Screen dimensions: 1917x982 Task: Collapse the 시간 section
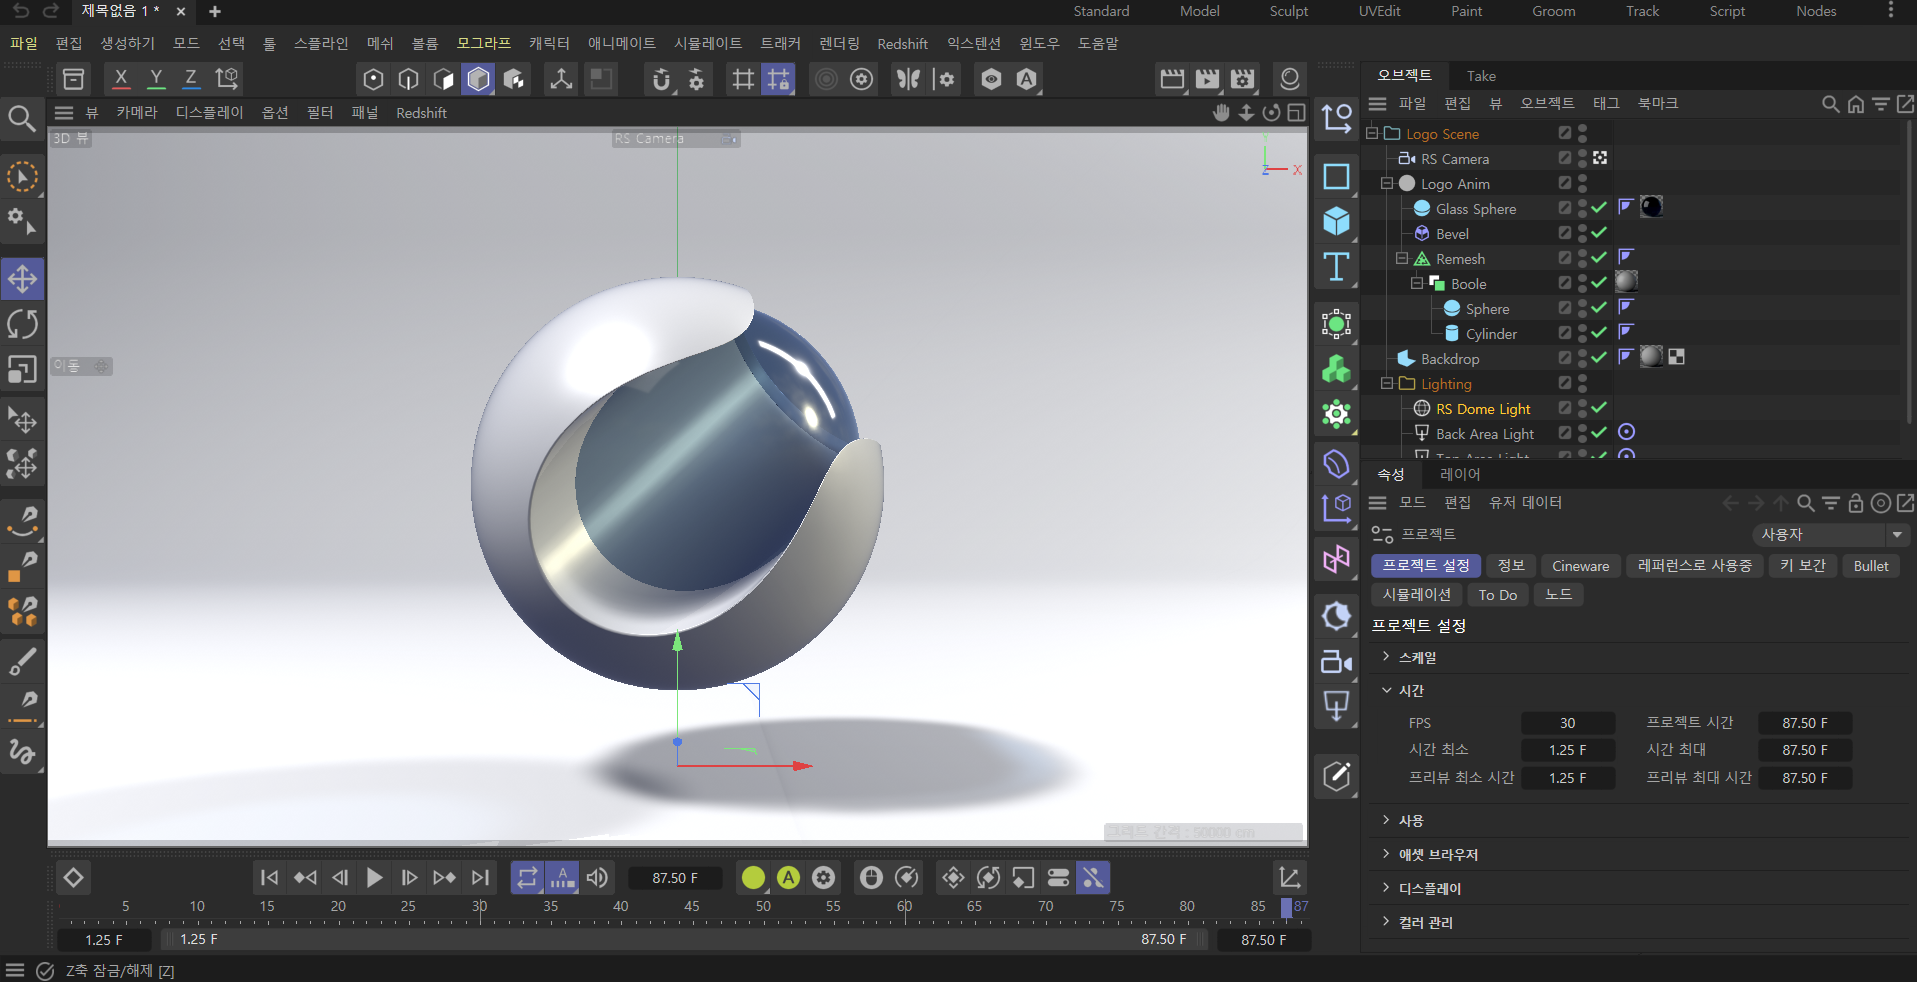[x=1386, y=690]
